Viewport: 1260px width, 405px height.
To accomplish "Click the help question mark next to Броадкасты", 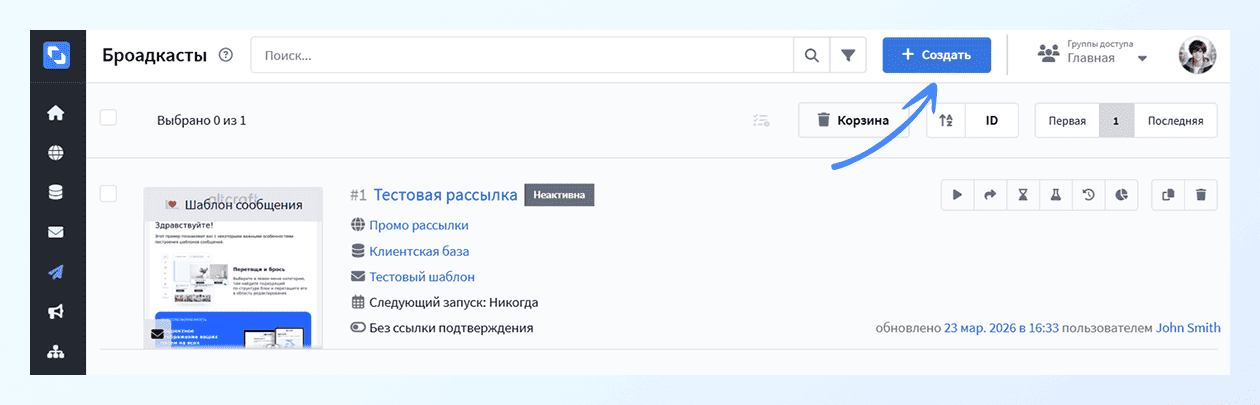I will click(x=226, y=55).
